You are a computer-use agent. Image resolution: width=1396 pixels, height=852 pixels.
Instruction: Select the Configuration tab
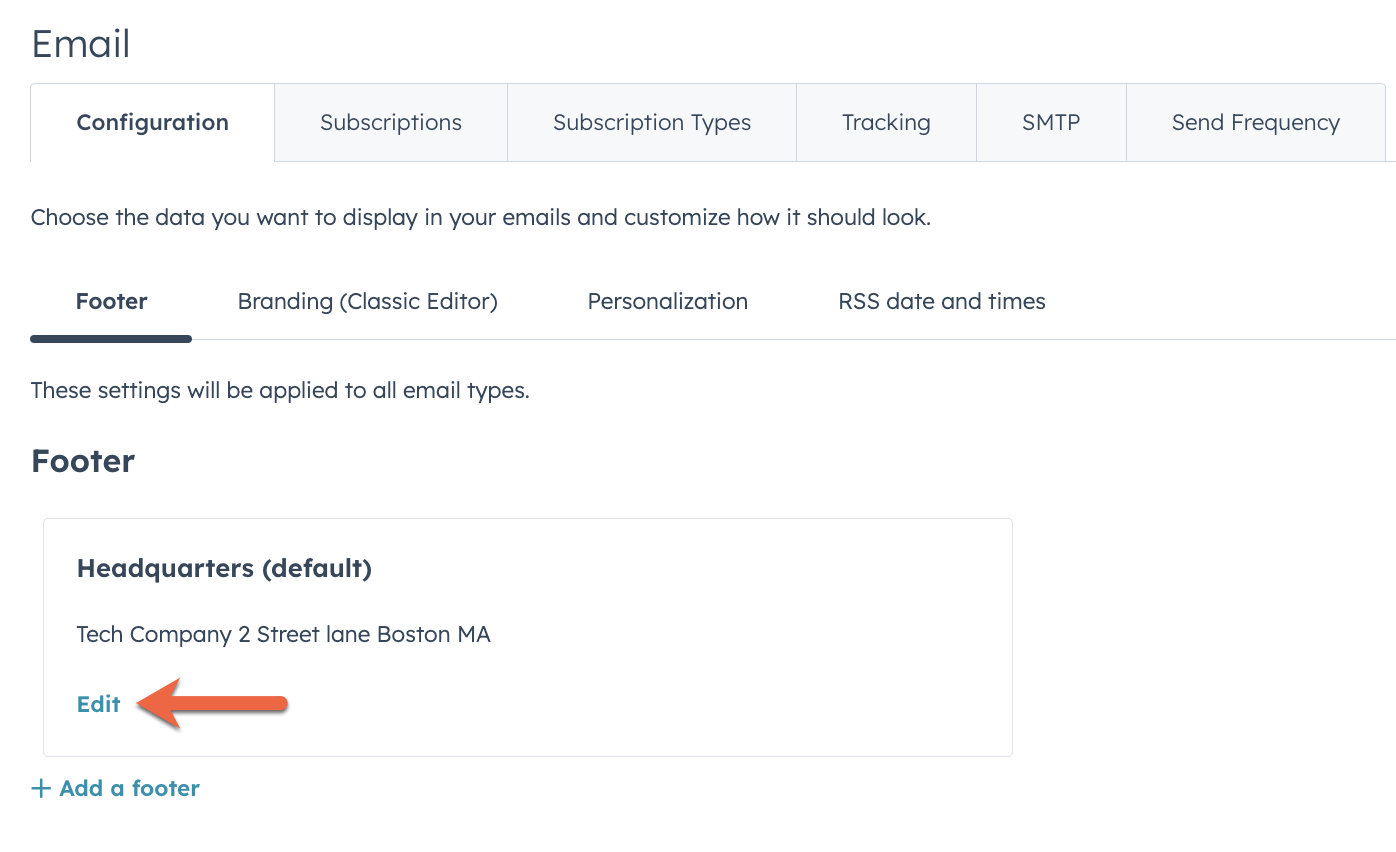[x=152, y=122]
